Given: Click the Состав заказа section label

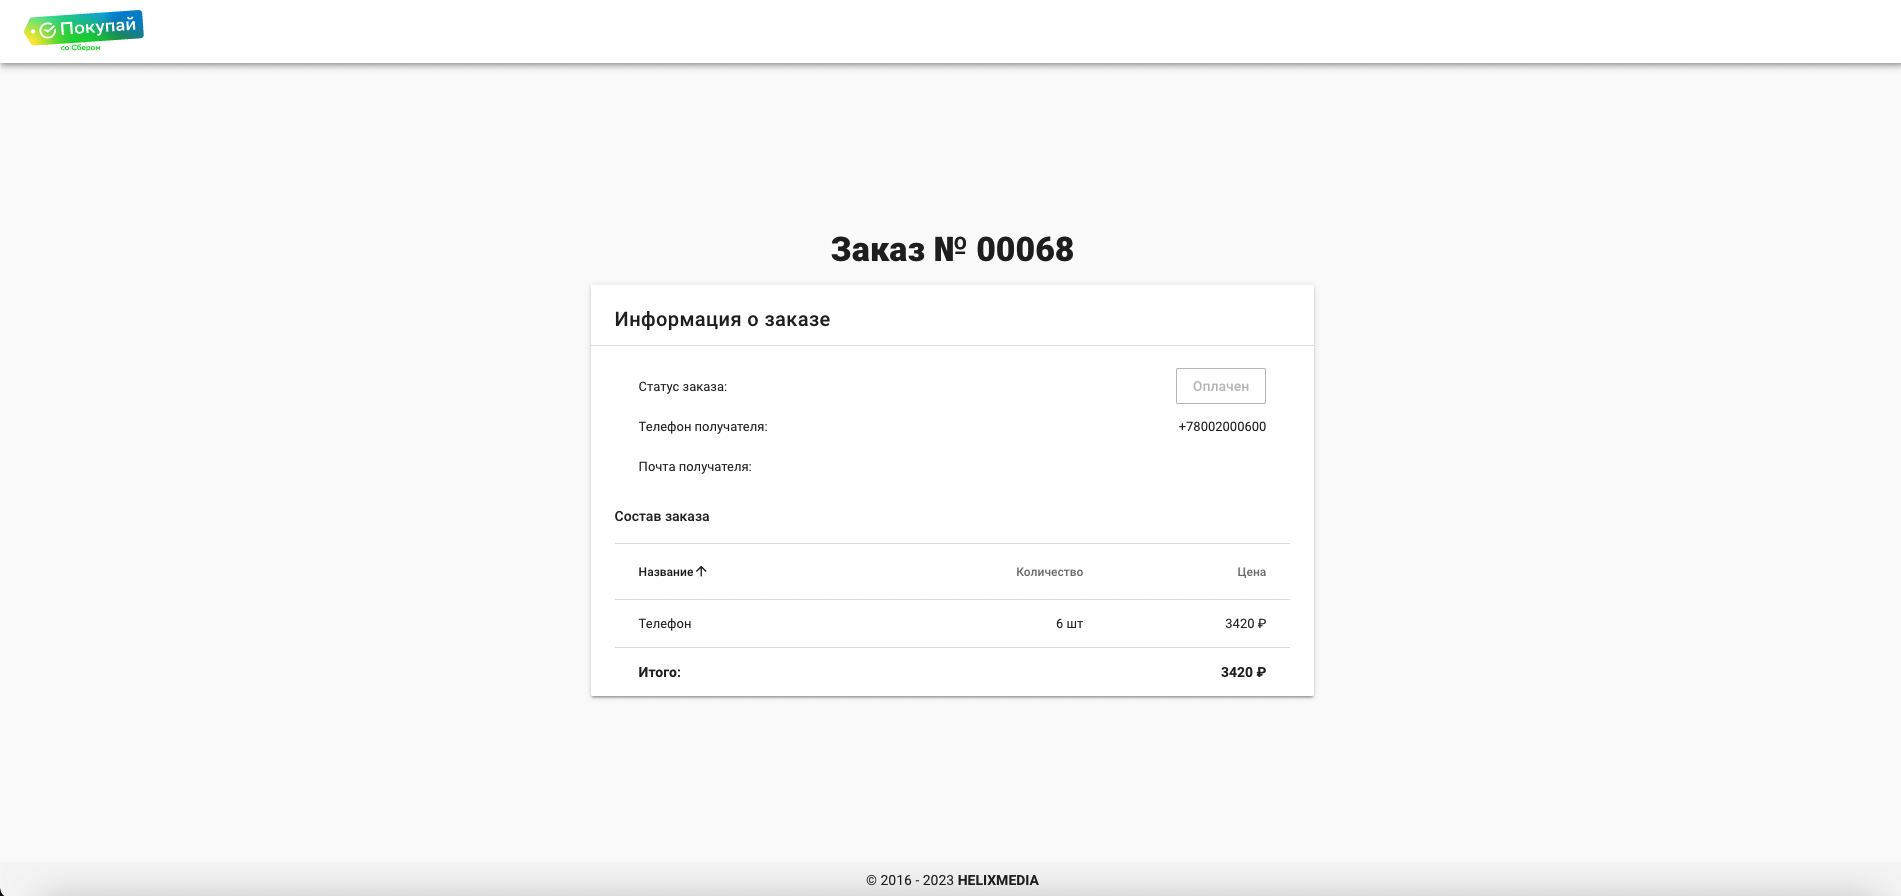Looking at the screenshot, I should (x=662, y=516).
